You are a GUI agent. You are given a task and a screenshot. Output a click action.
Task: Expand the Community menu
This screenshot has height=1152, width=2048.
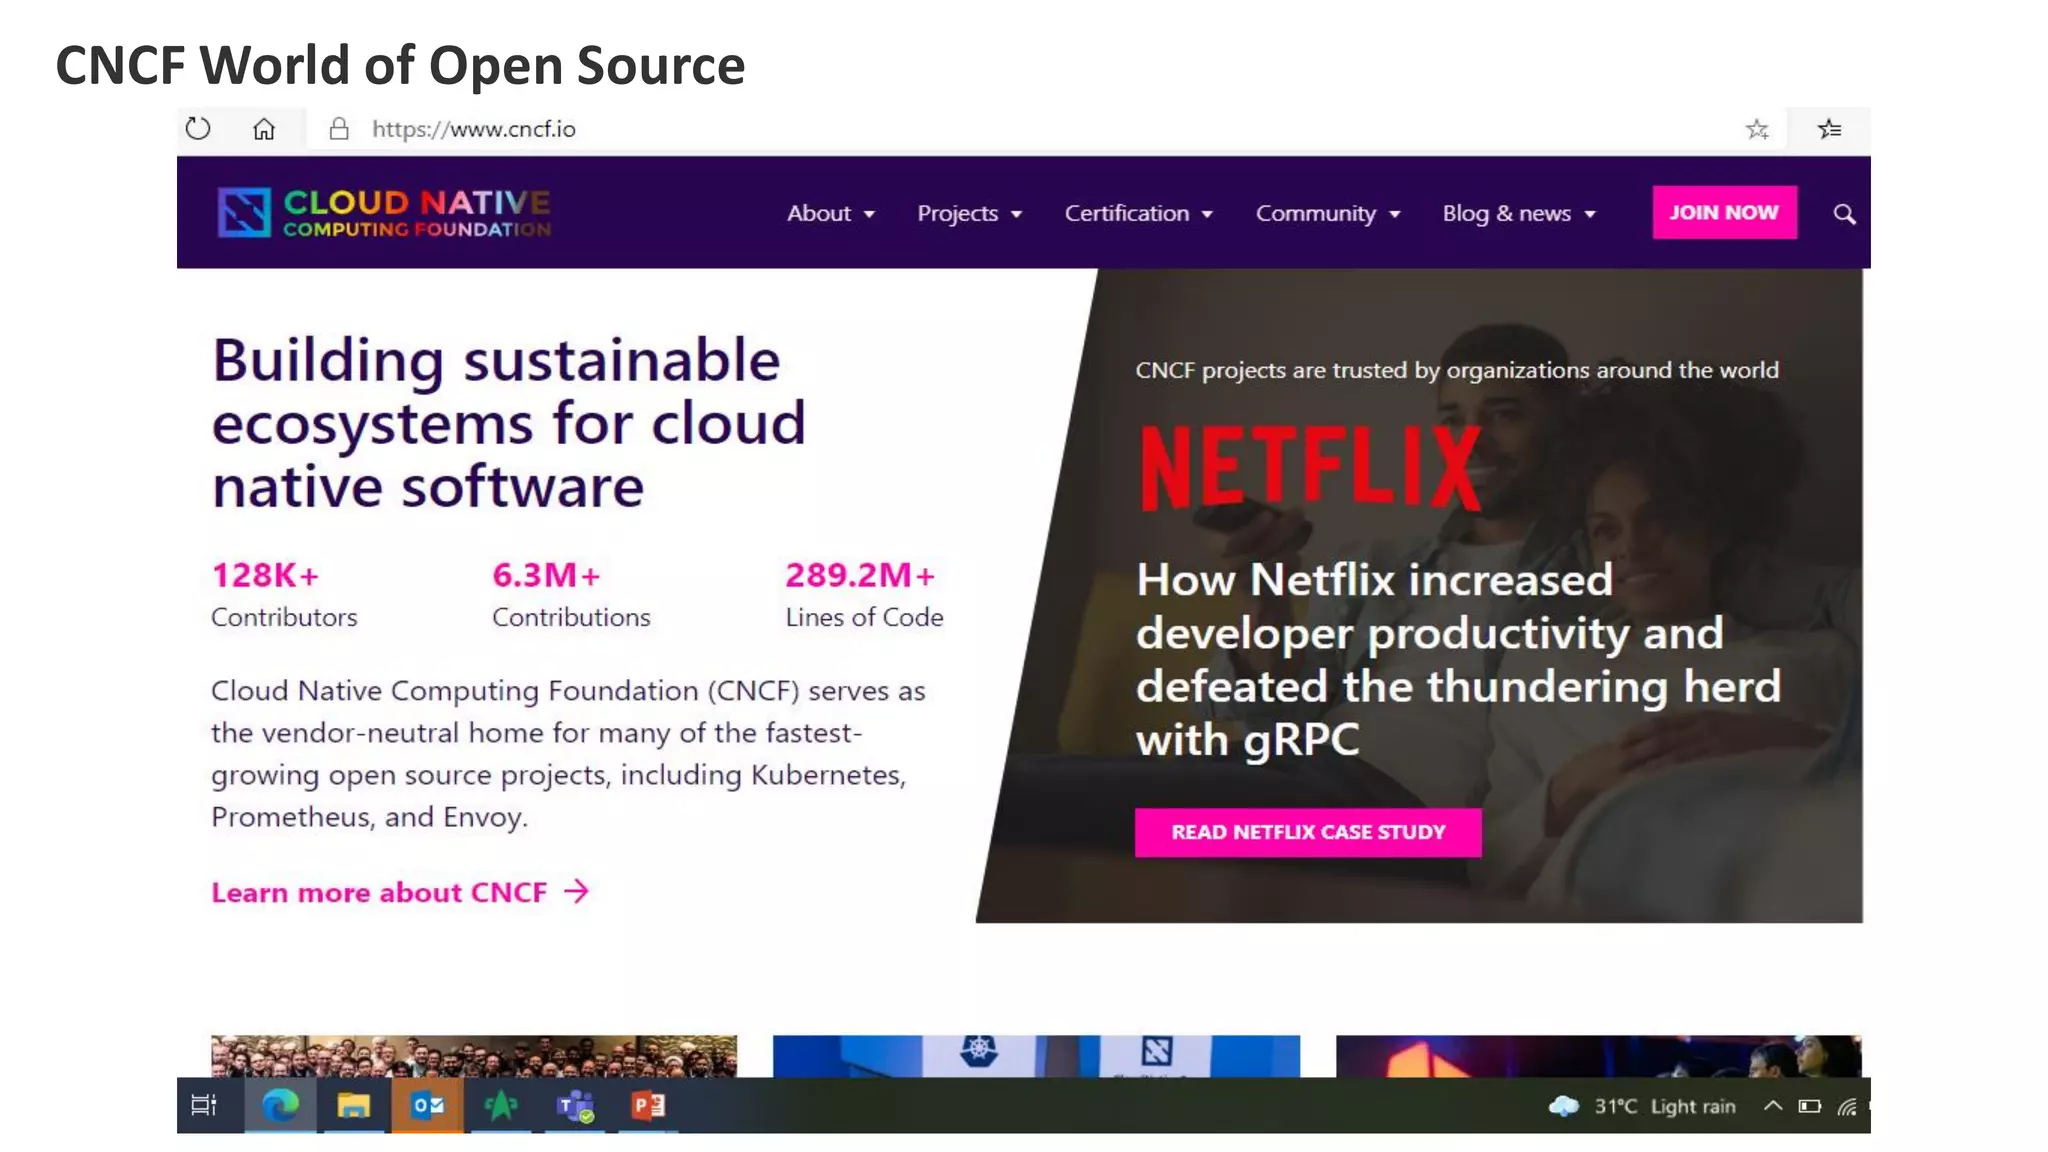click(1328, 213)
